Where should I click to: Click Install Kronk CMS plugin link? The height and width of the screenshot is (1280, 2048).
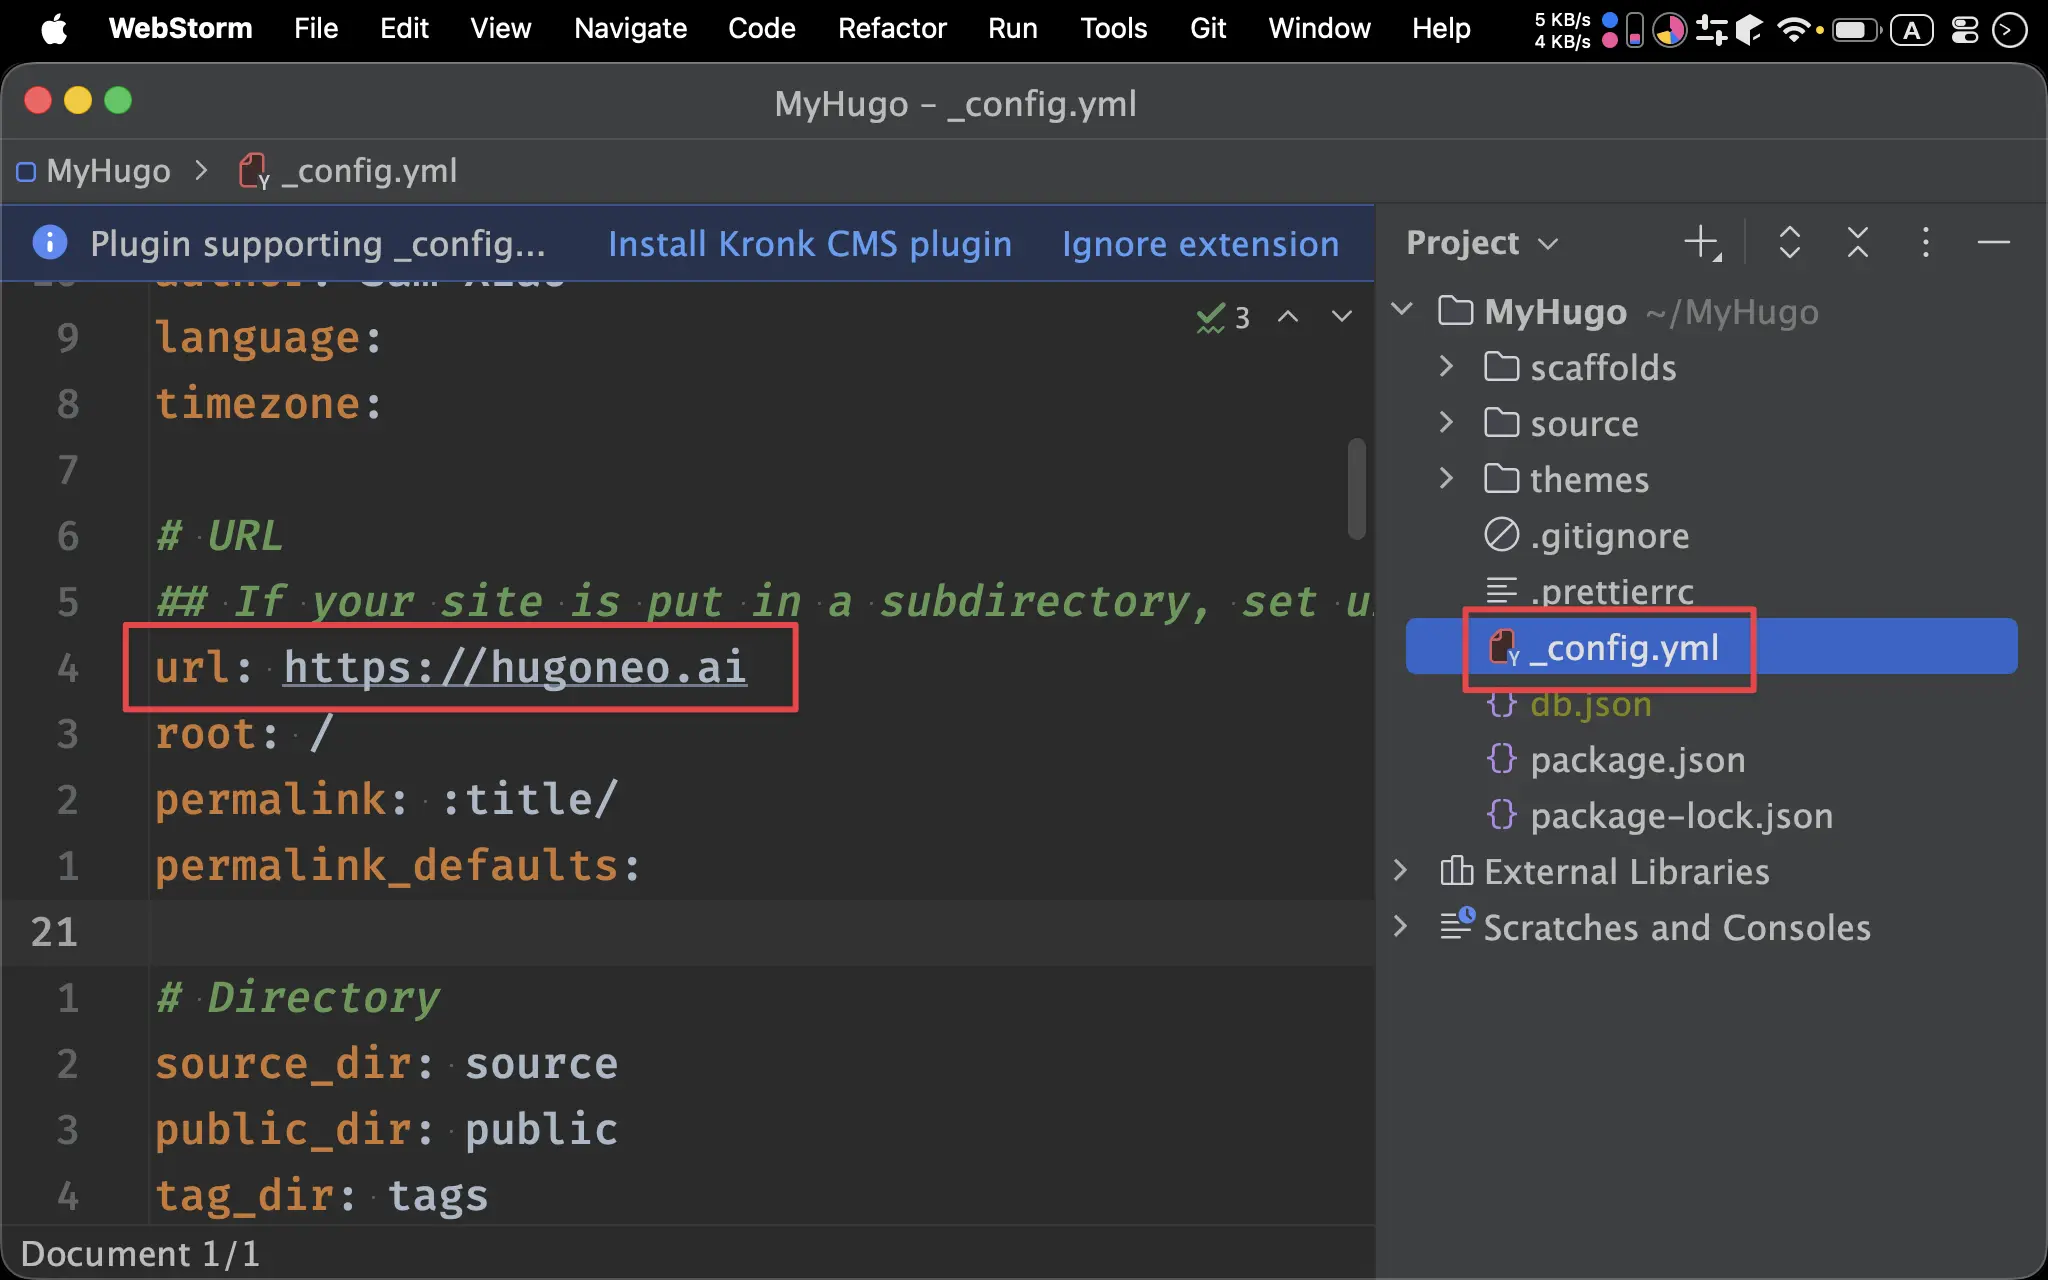pyautogui.click(x=810, y=244)
